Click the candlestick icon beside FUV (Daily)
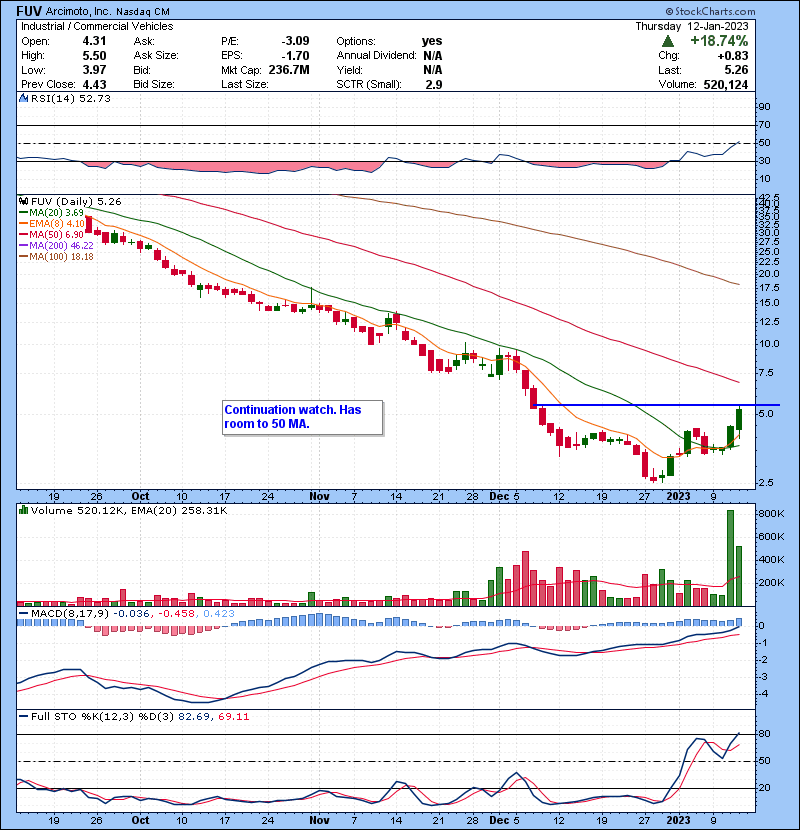This screenshot has width=800, height=830. 23,201
